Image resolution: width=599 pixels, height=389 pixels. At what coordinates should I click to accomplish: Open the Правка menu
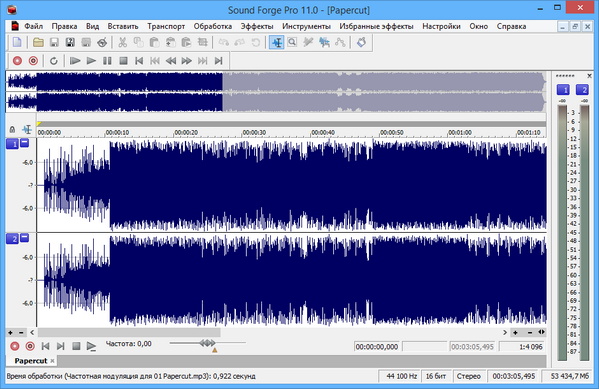[64, 26]
